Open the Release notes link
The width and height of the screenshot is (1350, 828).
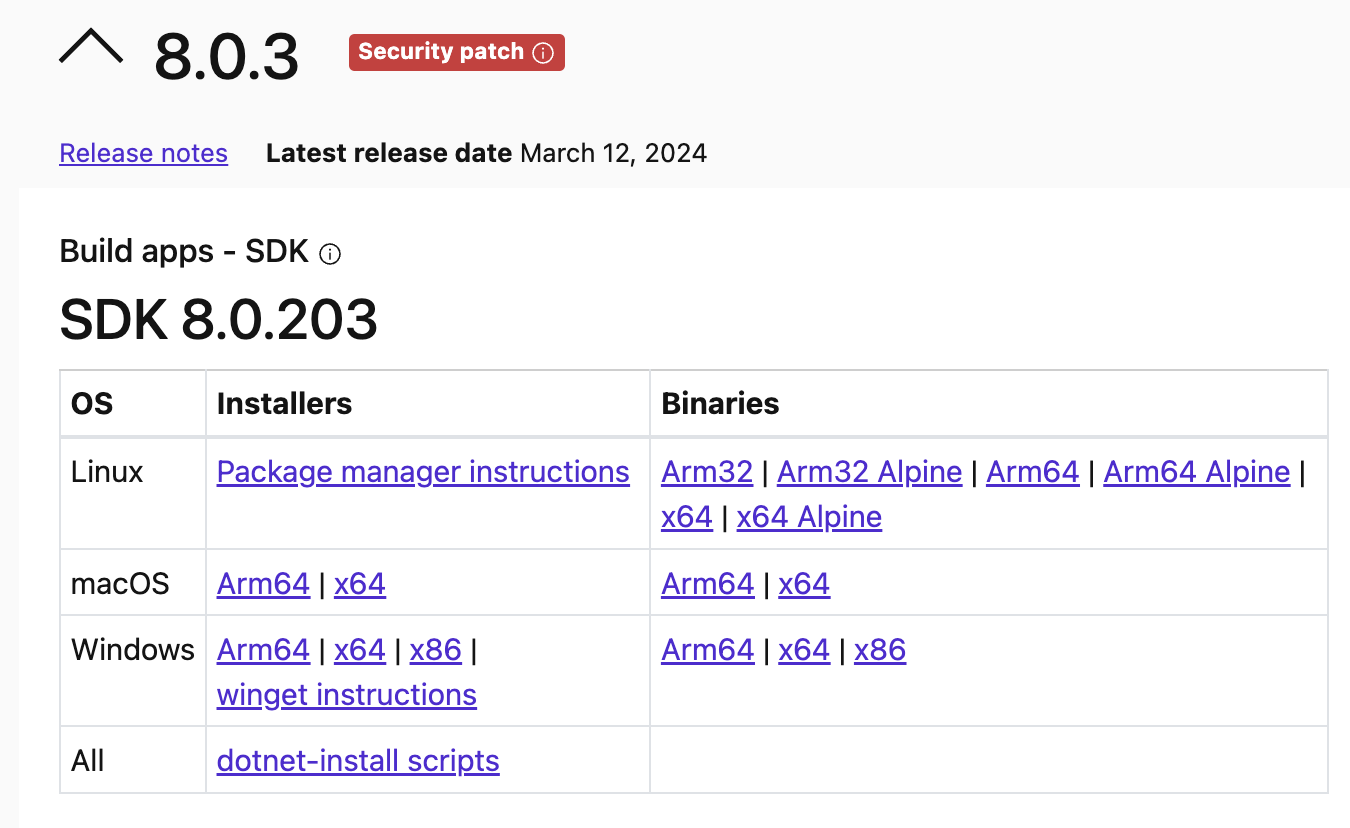144,153
